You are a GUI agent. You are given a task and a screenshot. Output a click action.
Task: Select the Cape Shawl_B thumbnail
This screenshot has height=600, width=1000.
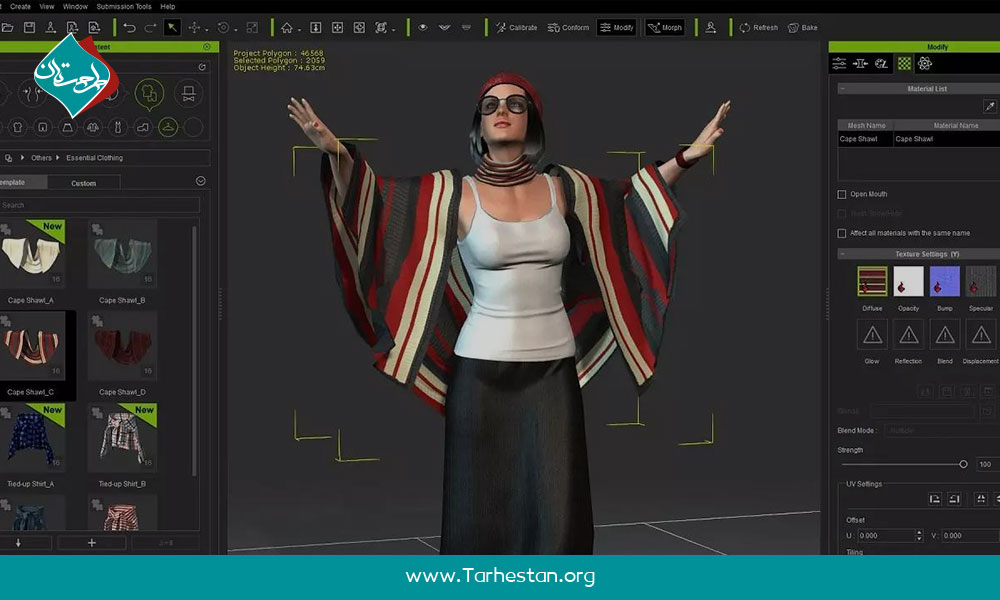(x=122, y=254)
